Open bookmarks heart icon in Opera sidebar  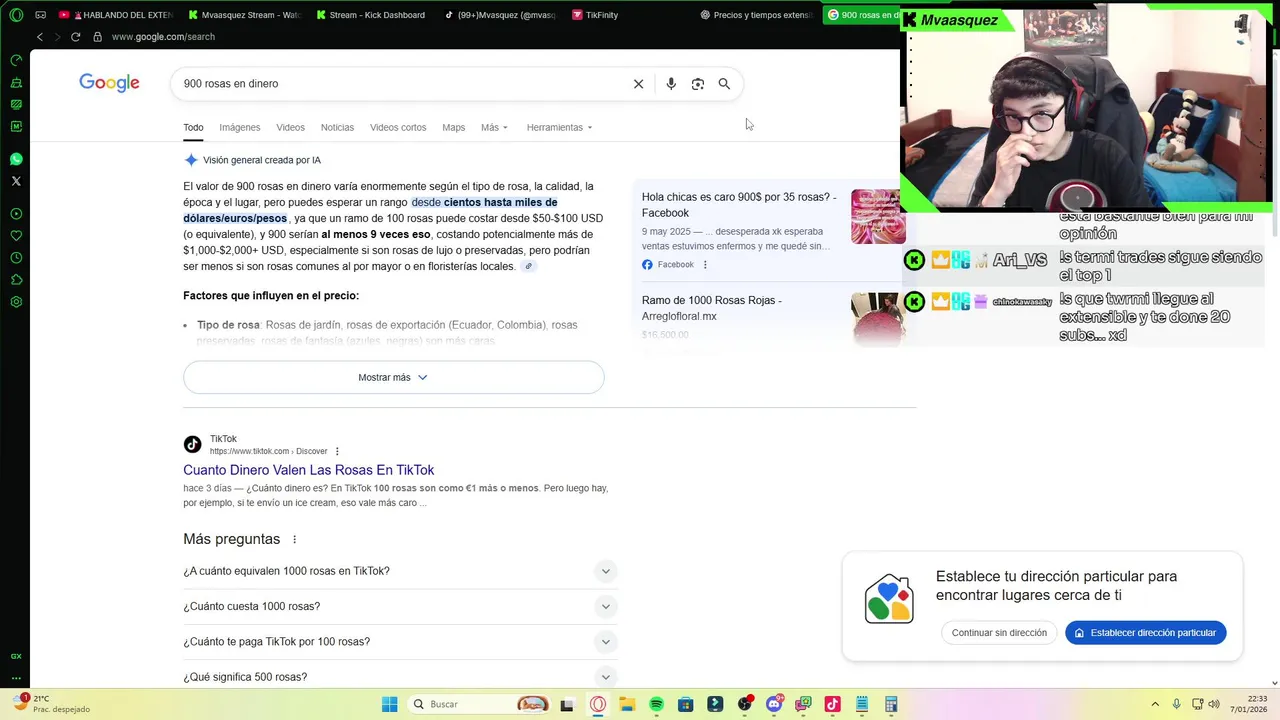16,236
